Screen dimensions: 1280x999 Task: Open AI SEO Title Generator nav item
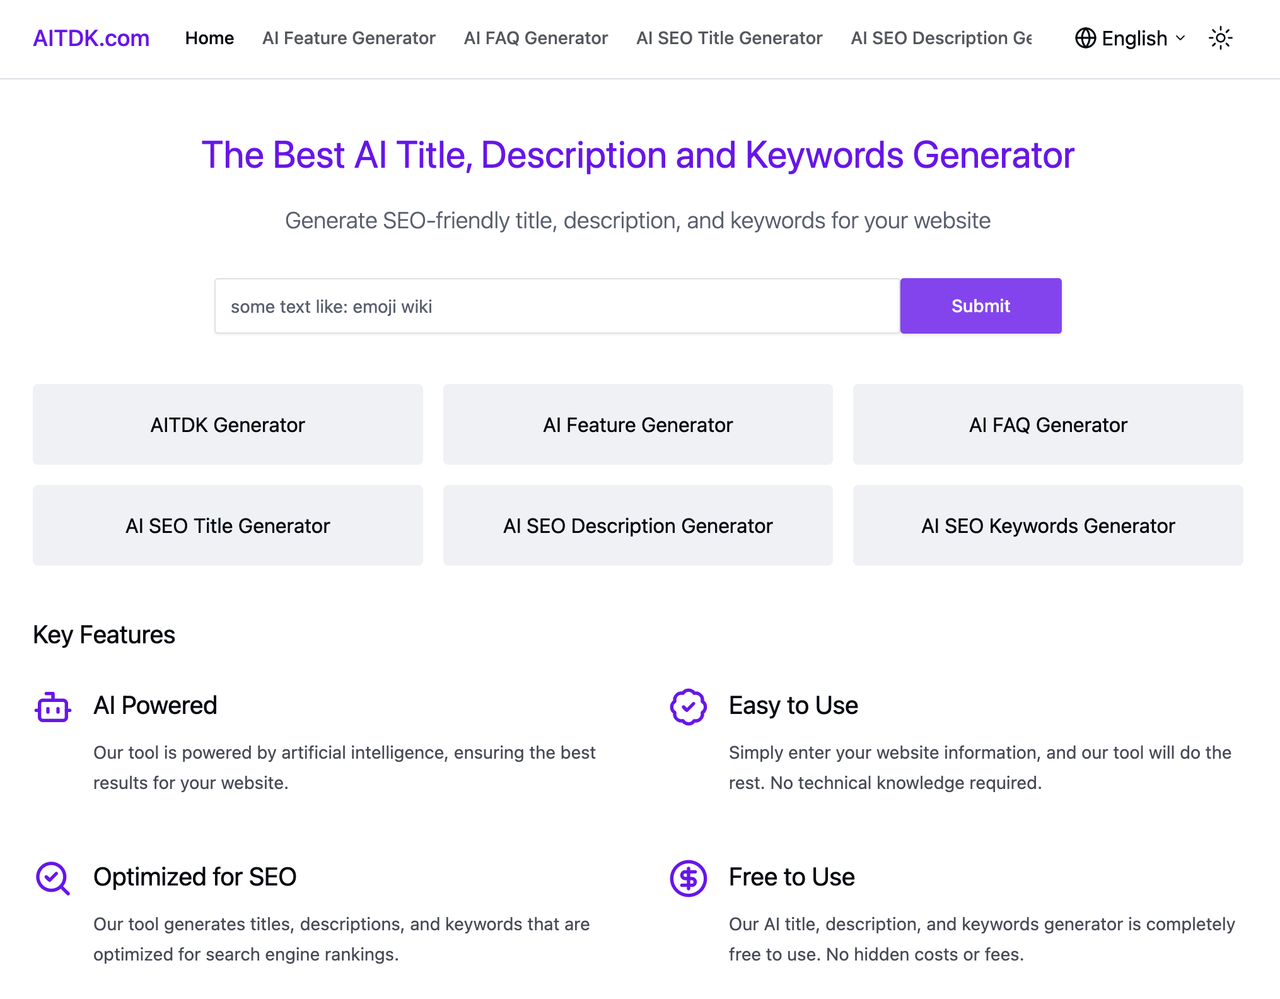(729, 38)
